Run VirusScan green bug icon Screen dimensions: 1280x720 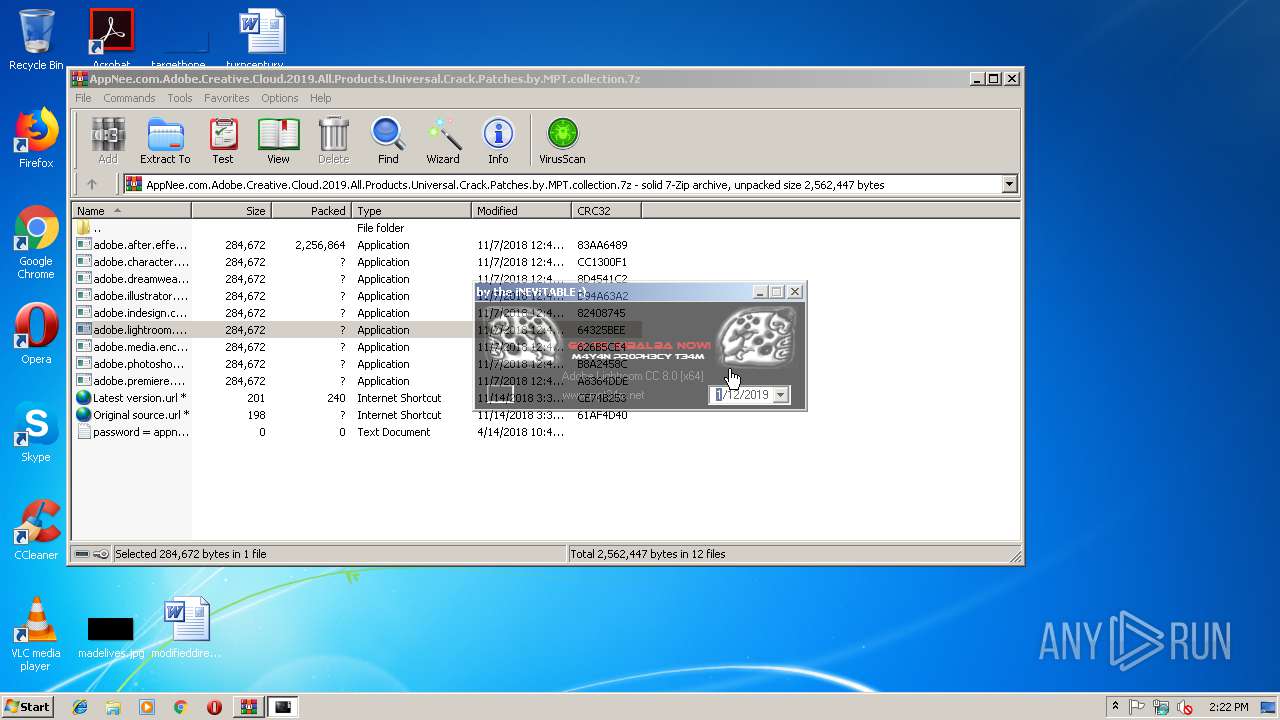pos(562,140)
